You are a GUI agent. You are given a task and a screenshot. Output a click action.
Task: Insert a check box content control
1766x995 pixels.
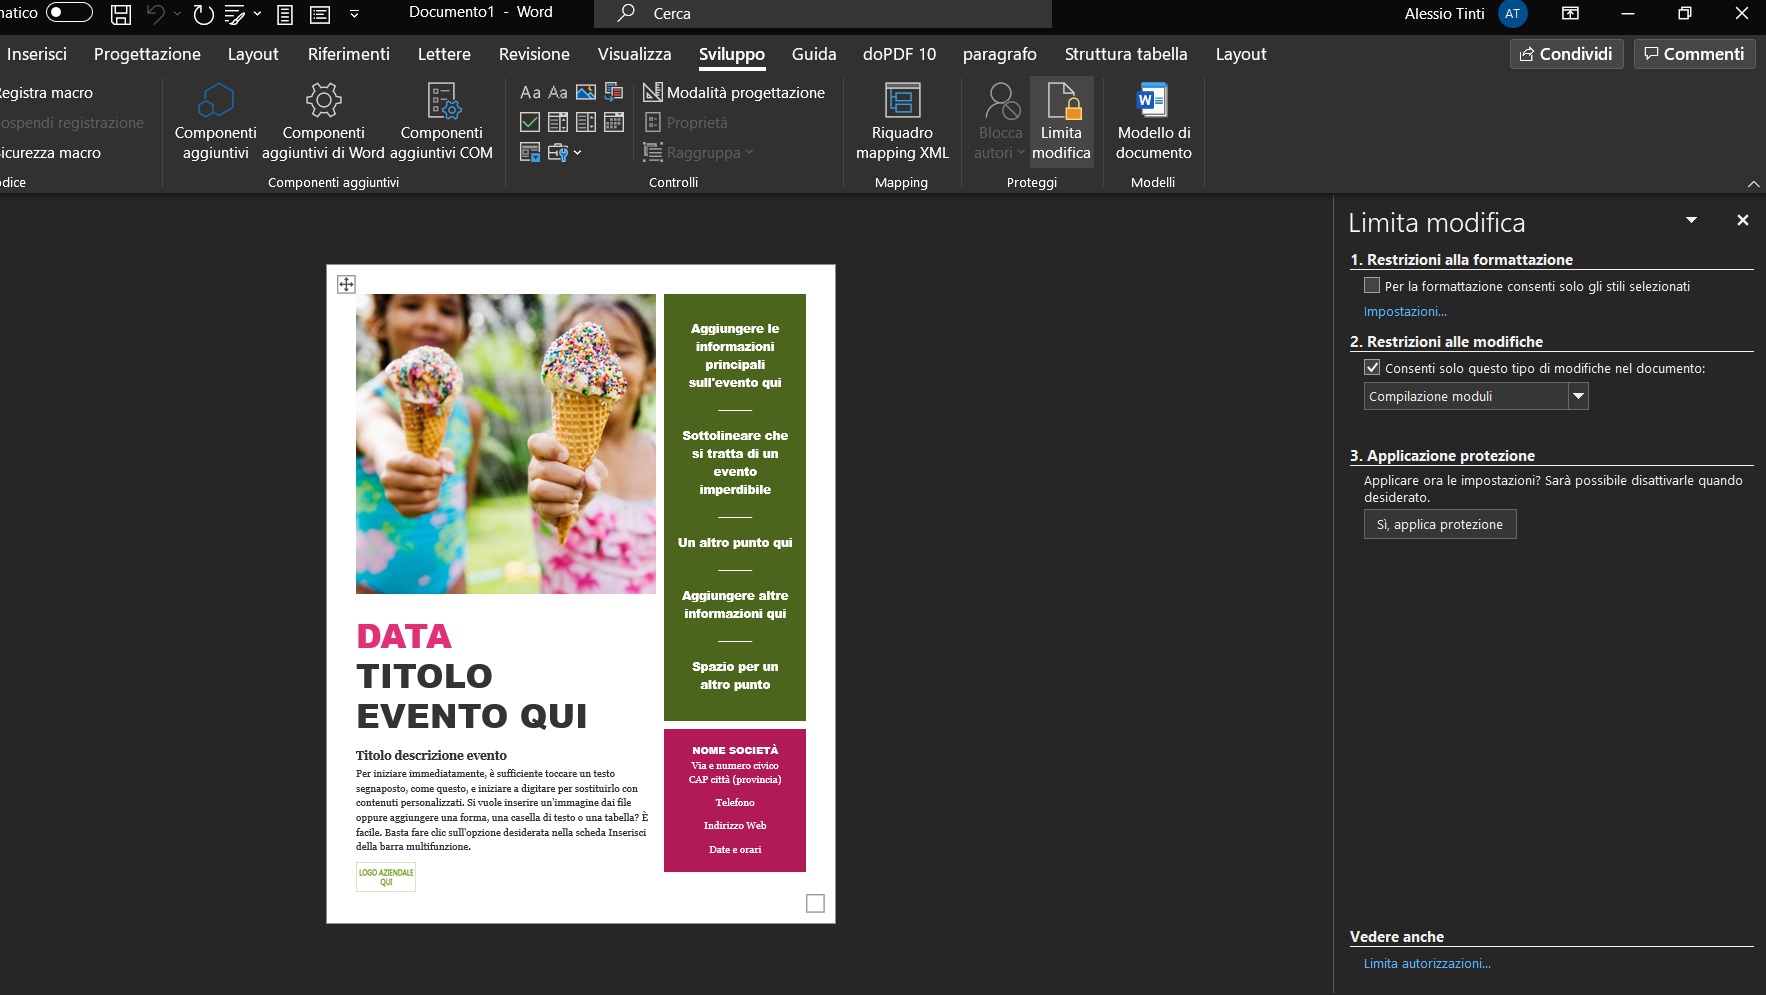pos(530,123)
